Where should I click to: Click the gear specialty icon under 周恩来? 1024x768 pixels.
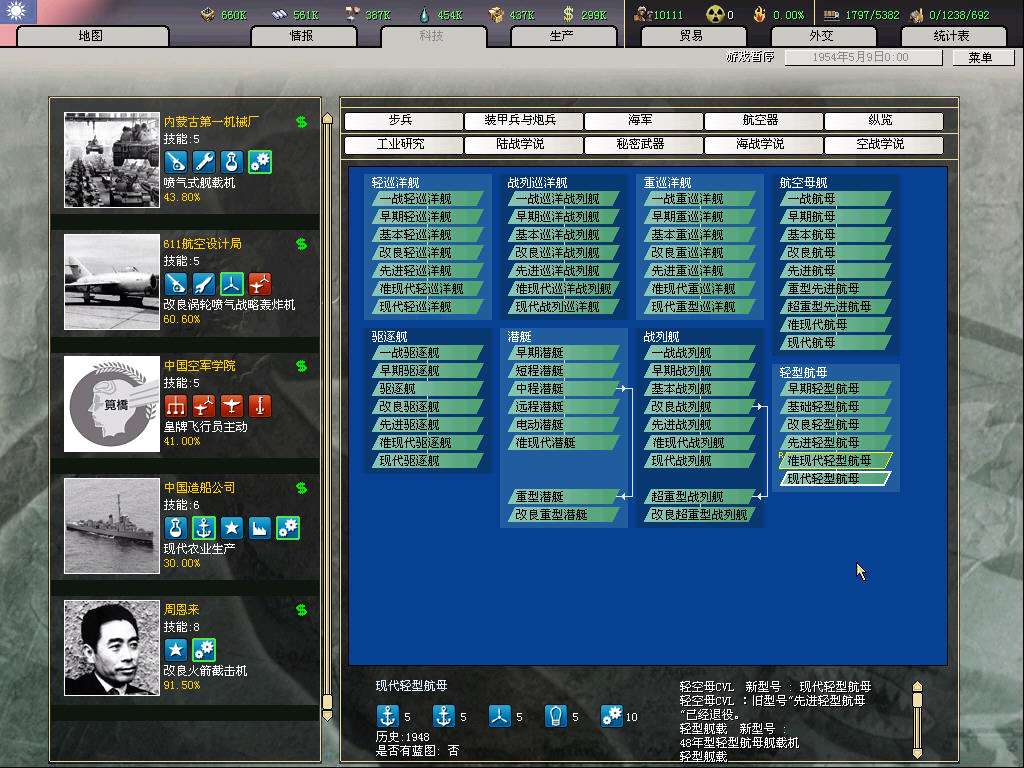point(204,649)
